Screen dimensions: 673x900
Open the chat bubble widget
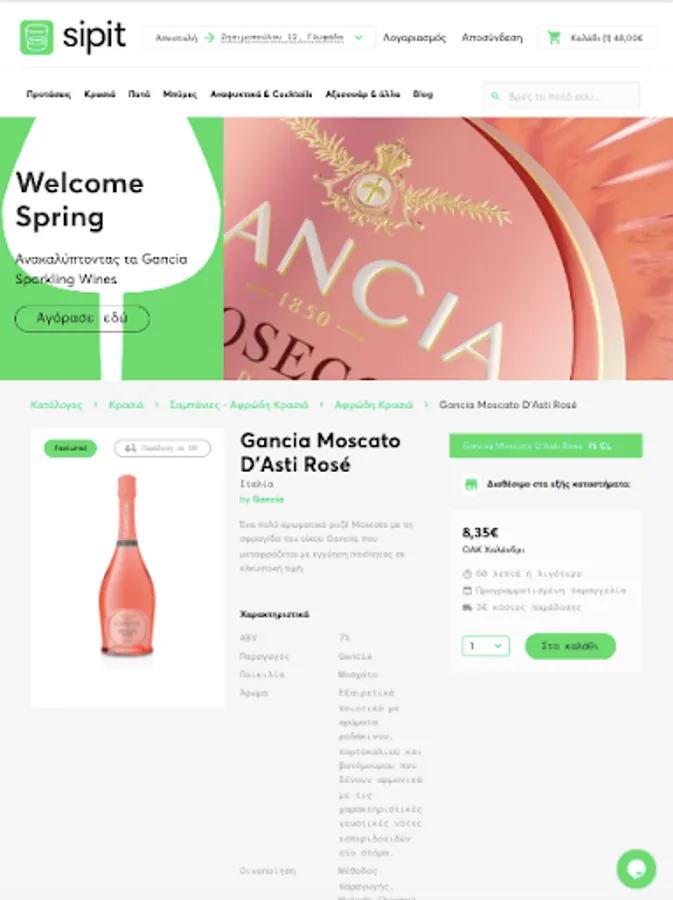pyautogui.click(x=636, y=869)
